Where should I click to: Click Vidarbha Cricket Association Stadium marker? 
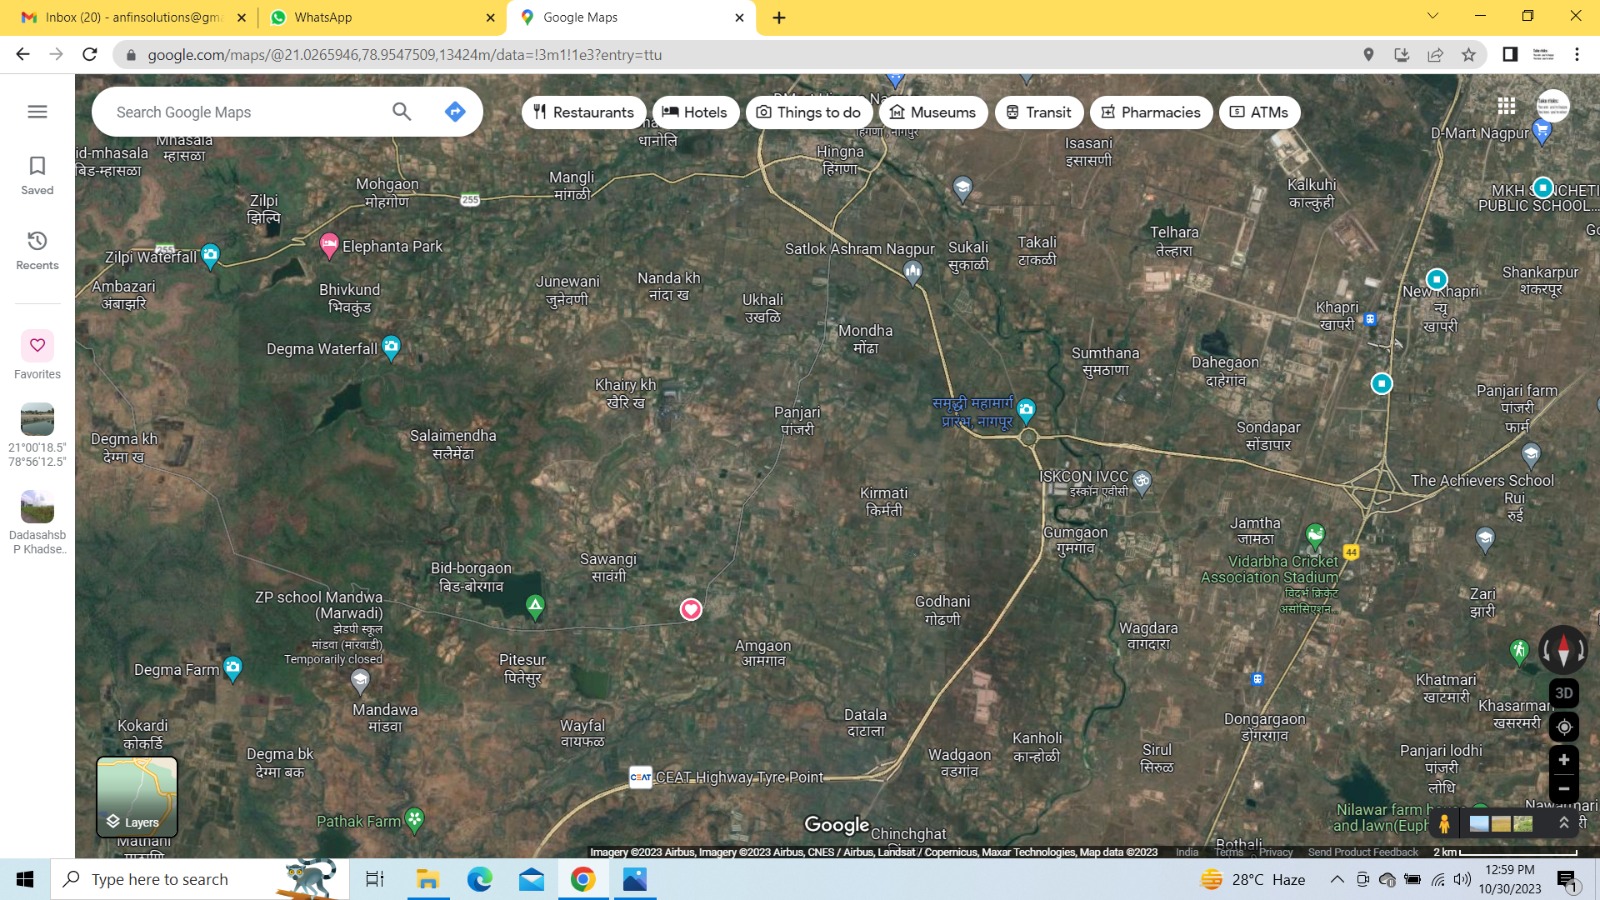click(x=1315, y=536)
